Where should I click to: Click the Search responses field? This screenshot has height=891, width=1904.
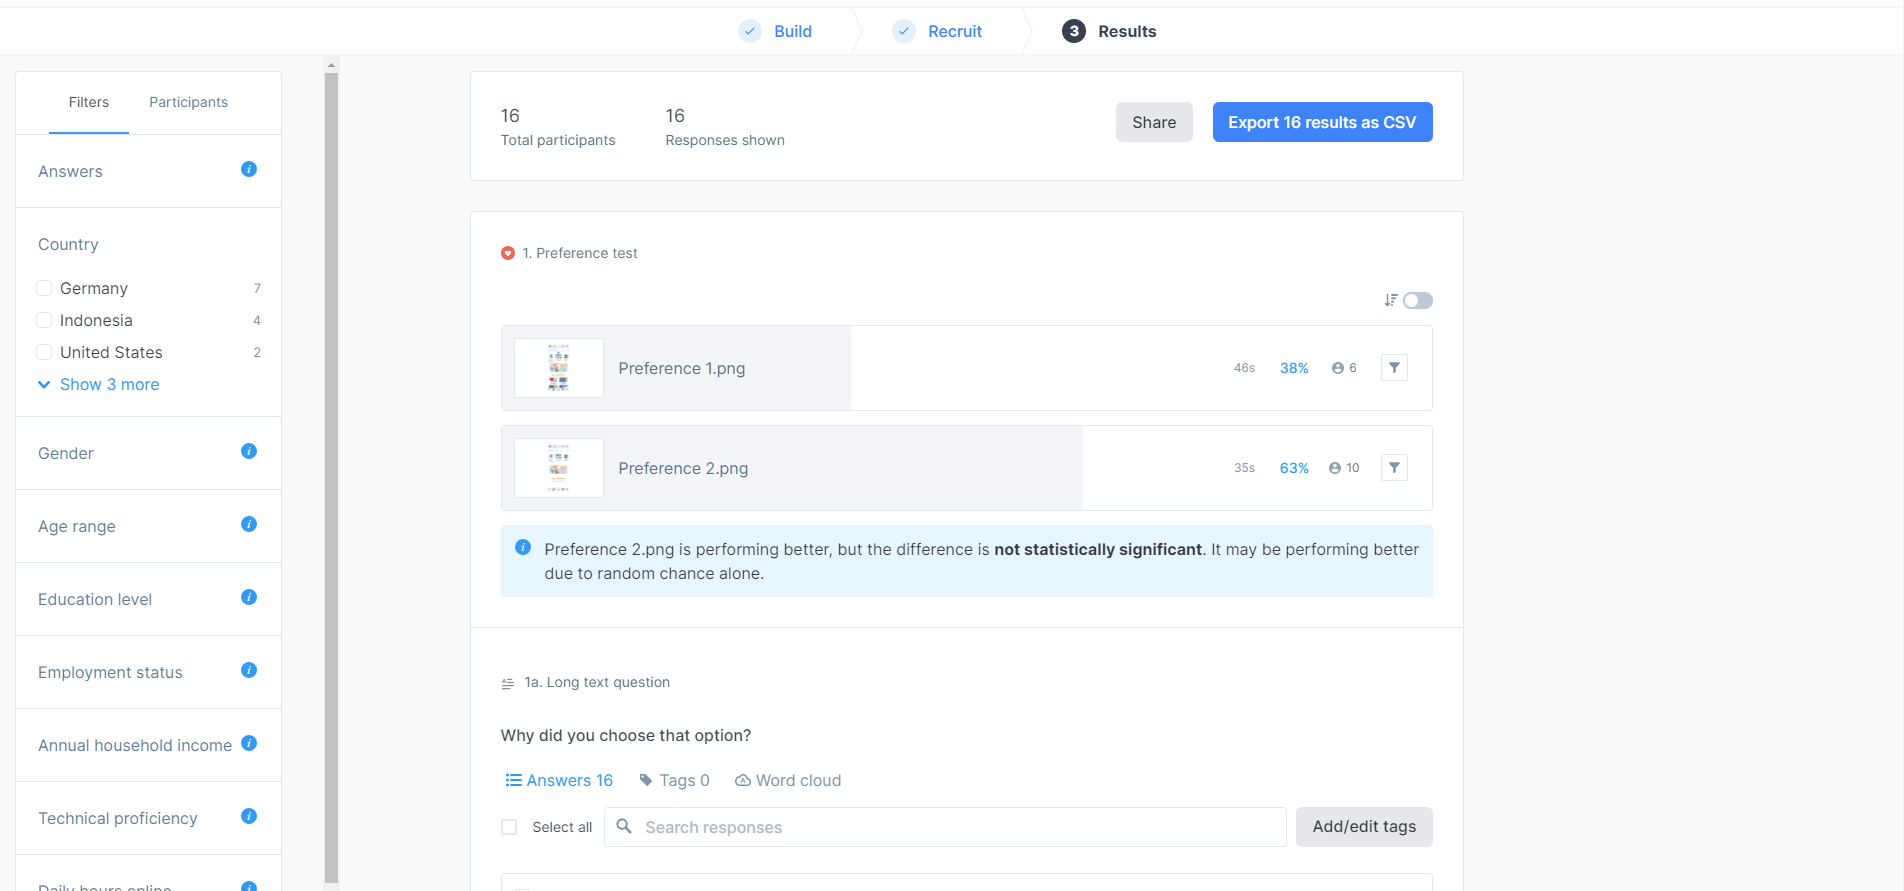(x=945, y=827)
